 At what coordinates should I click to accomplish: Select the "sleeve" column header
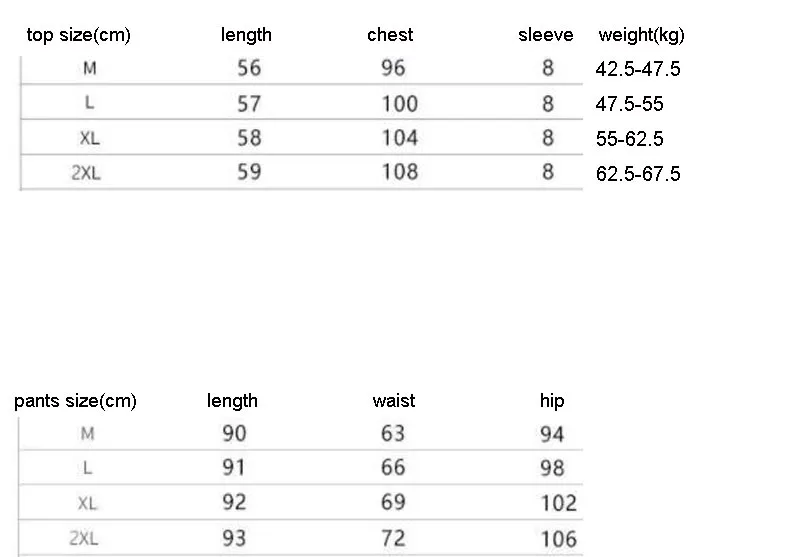545,35
